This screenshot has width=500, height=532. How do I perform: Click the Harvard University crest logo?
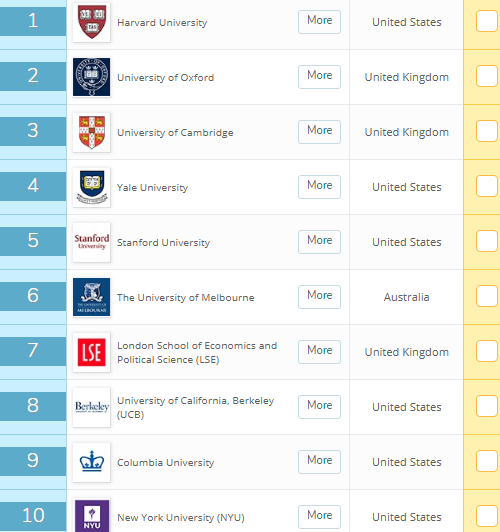click(x=92, y=22)
